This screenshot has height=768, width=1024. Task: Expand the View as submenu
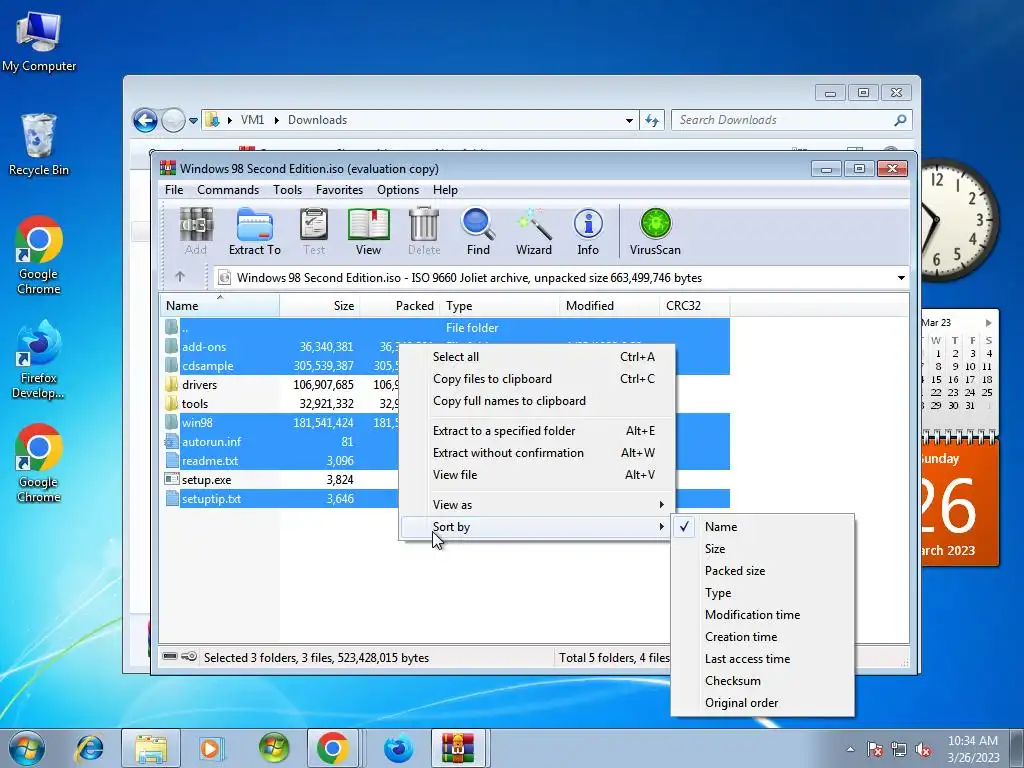point(536,505)
